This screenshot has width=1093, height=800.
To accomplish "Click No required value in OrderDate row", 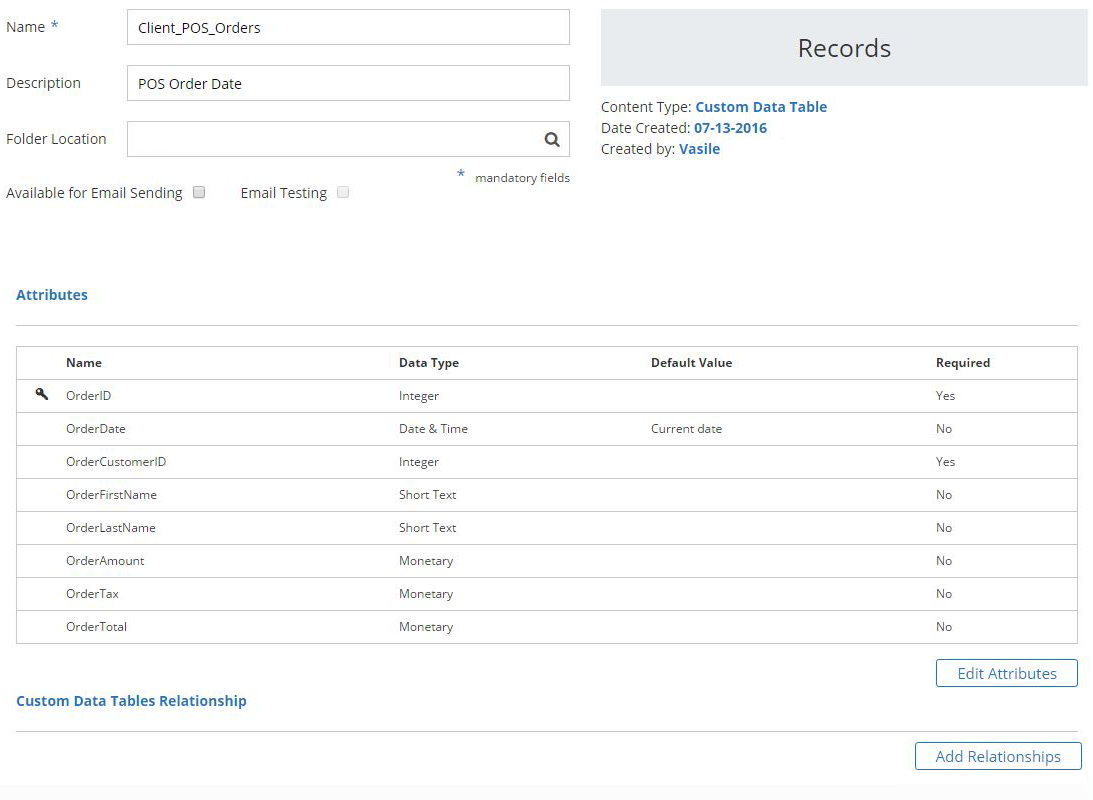I will pos(944,429).
